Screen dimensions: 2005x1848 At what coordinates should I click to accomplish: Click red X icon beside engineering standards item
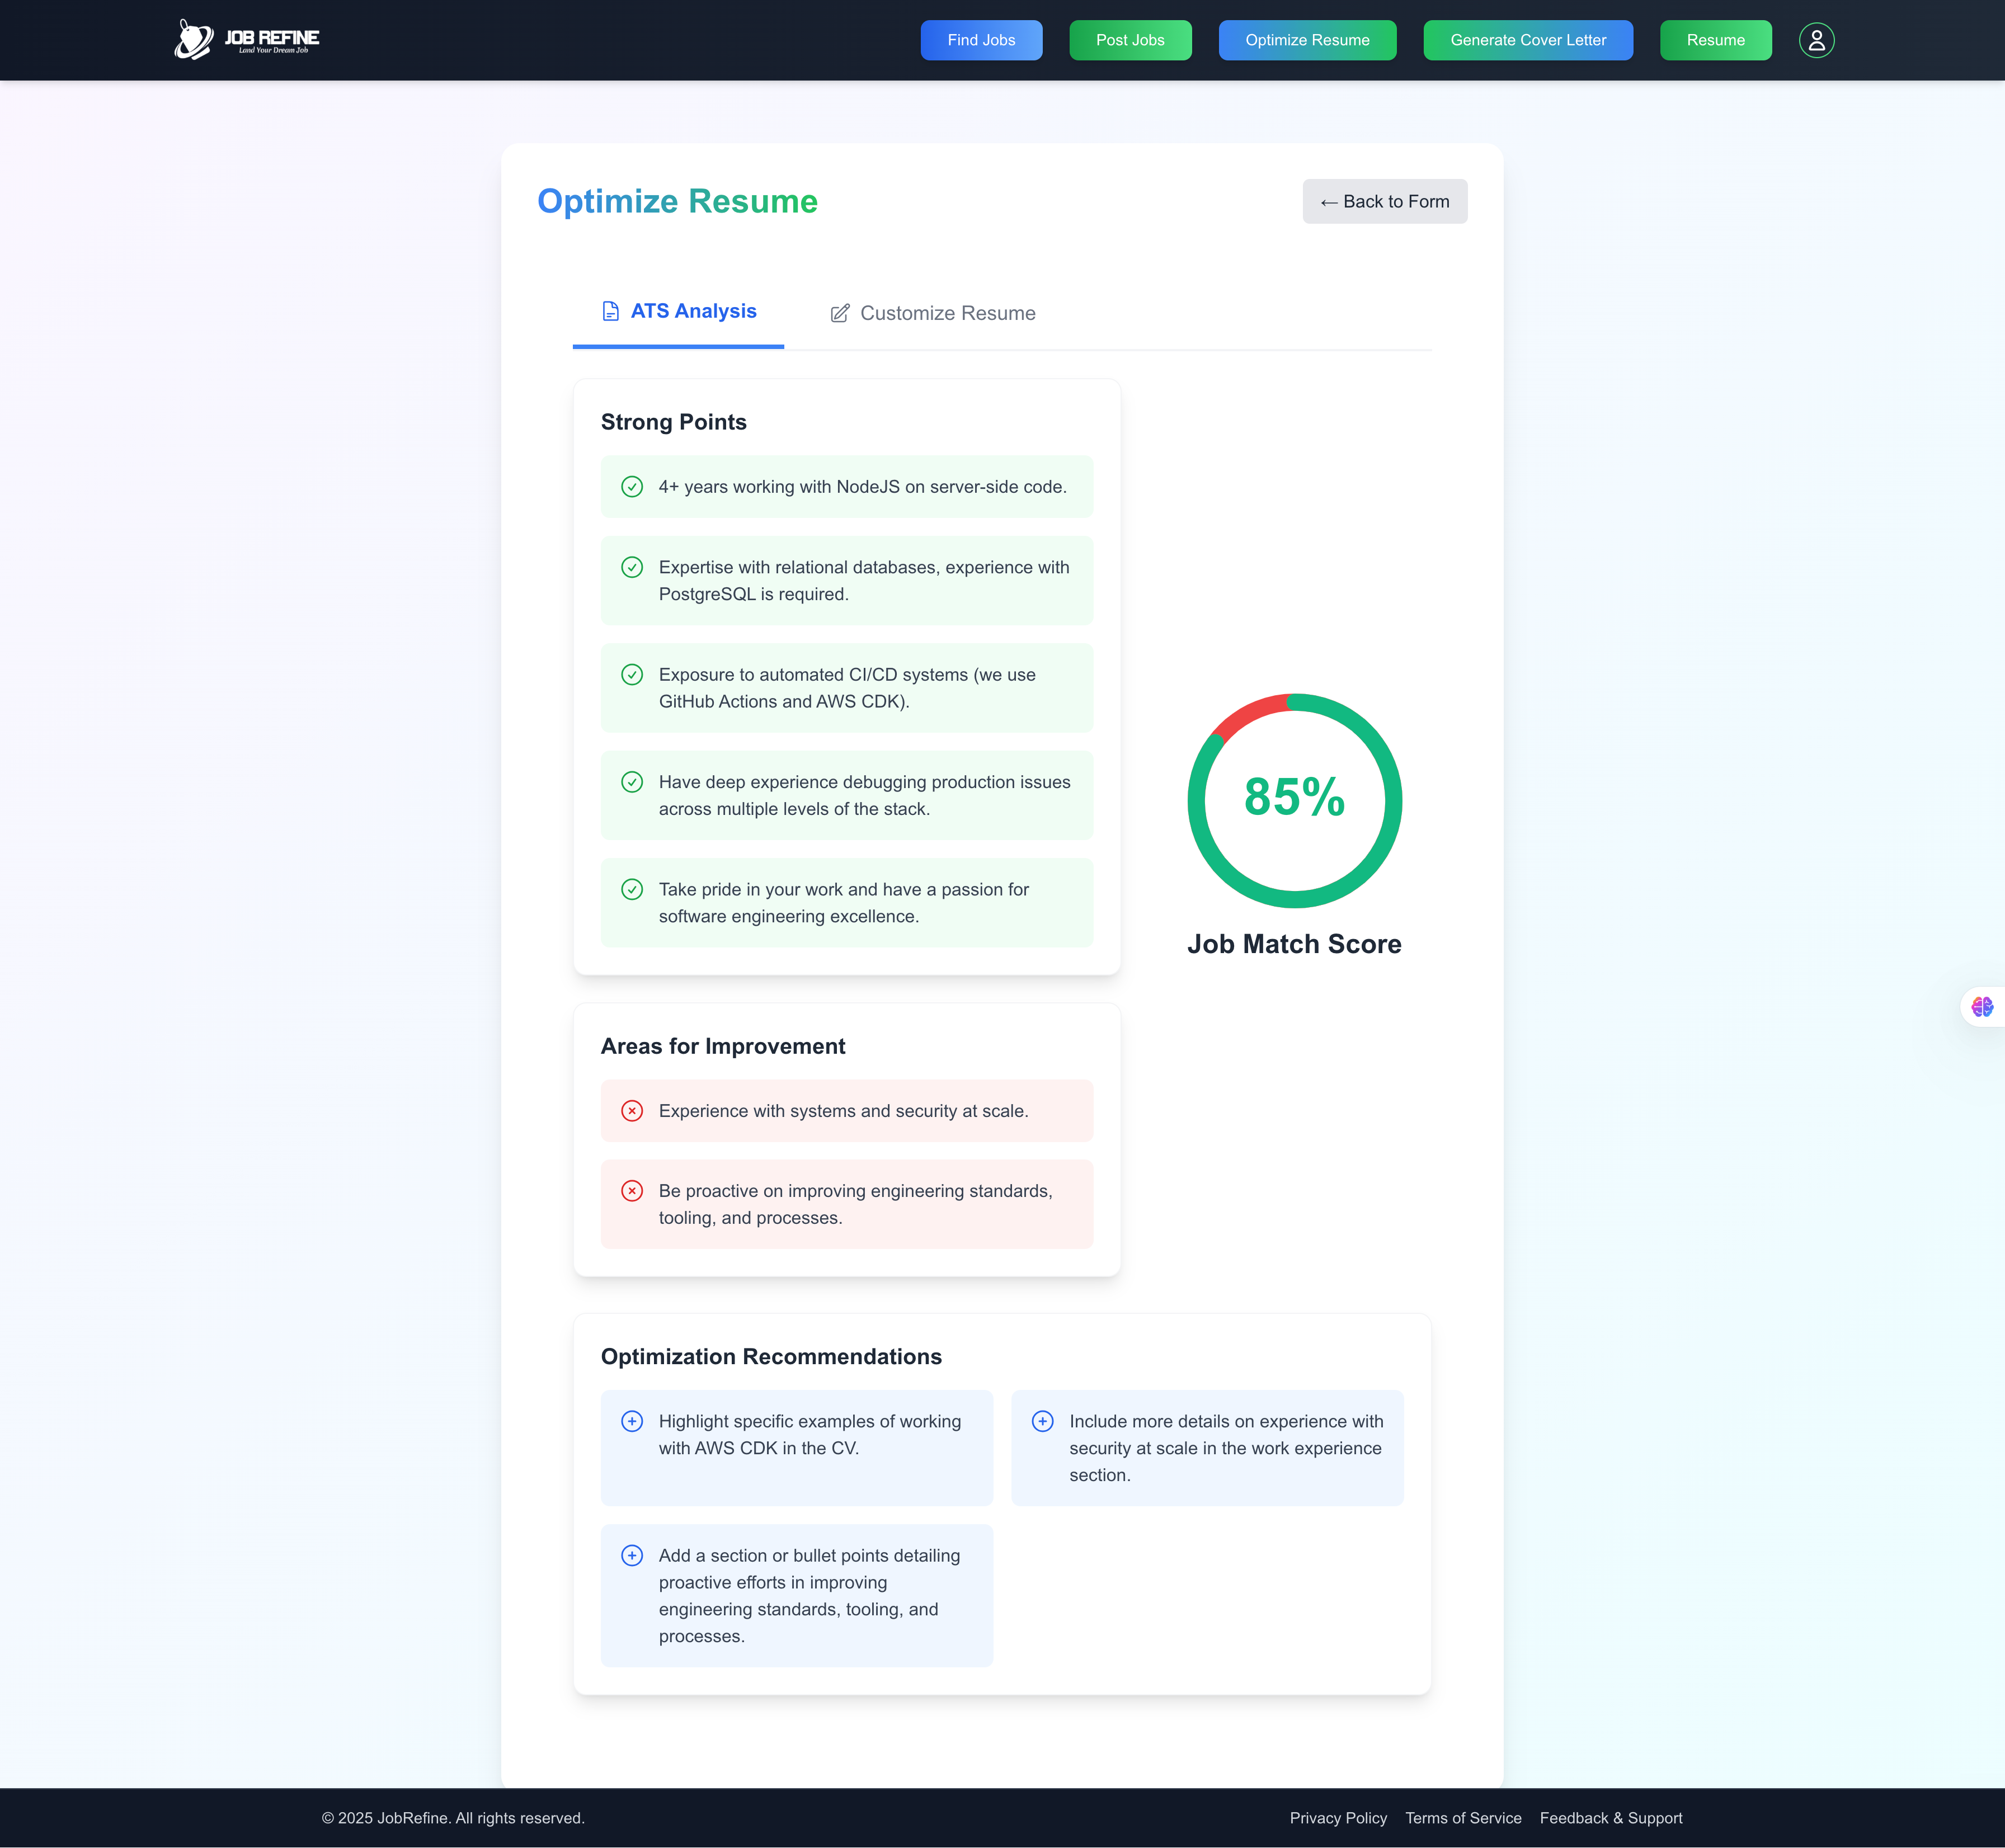pyautogui.click(x=632, y=1191)
